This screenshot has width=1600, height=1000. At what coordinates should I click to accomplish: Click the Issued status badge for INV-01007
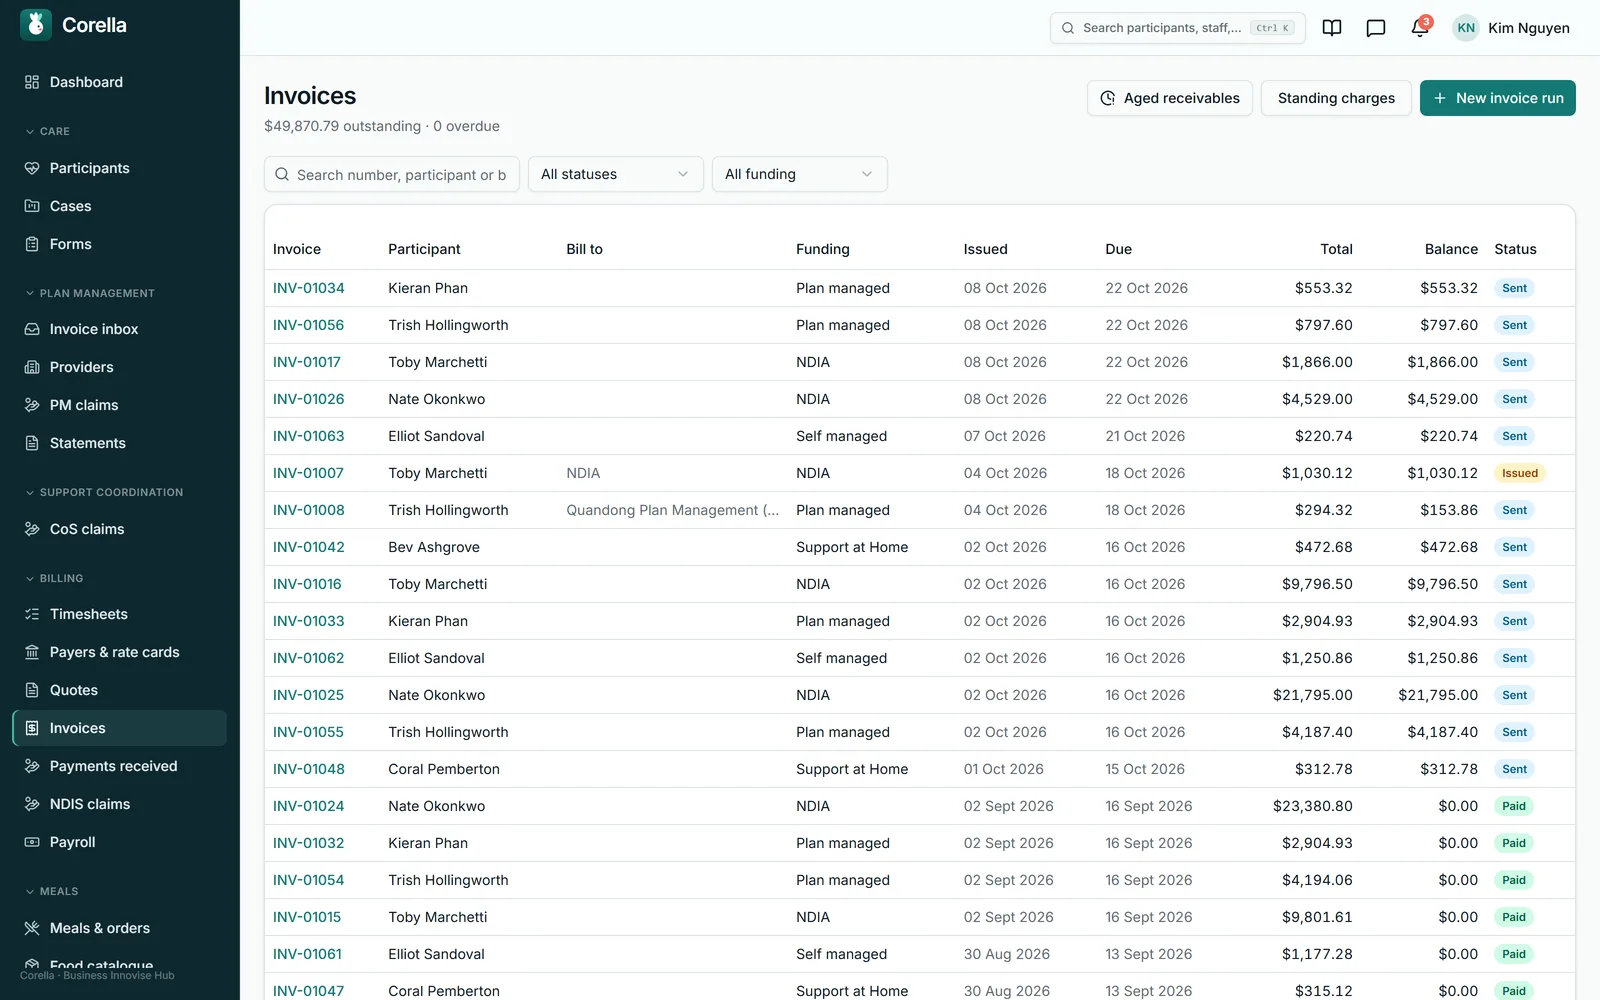click(1519, 473)
